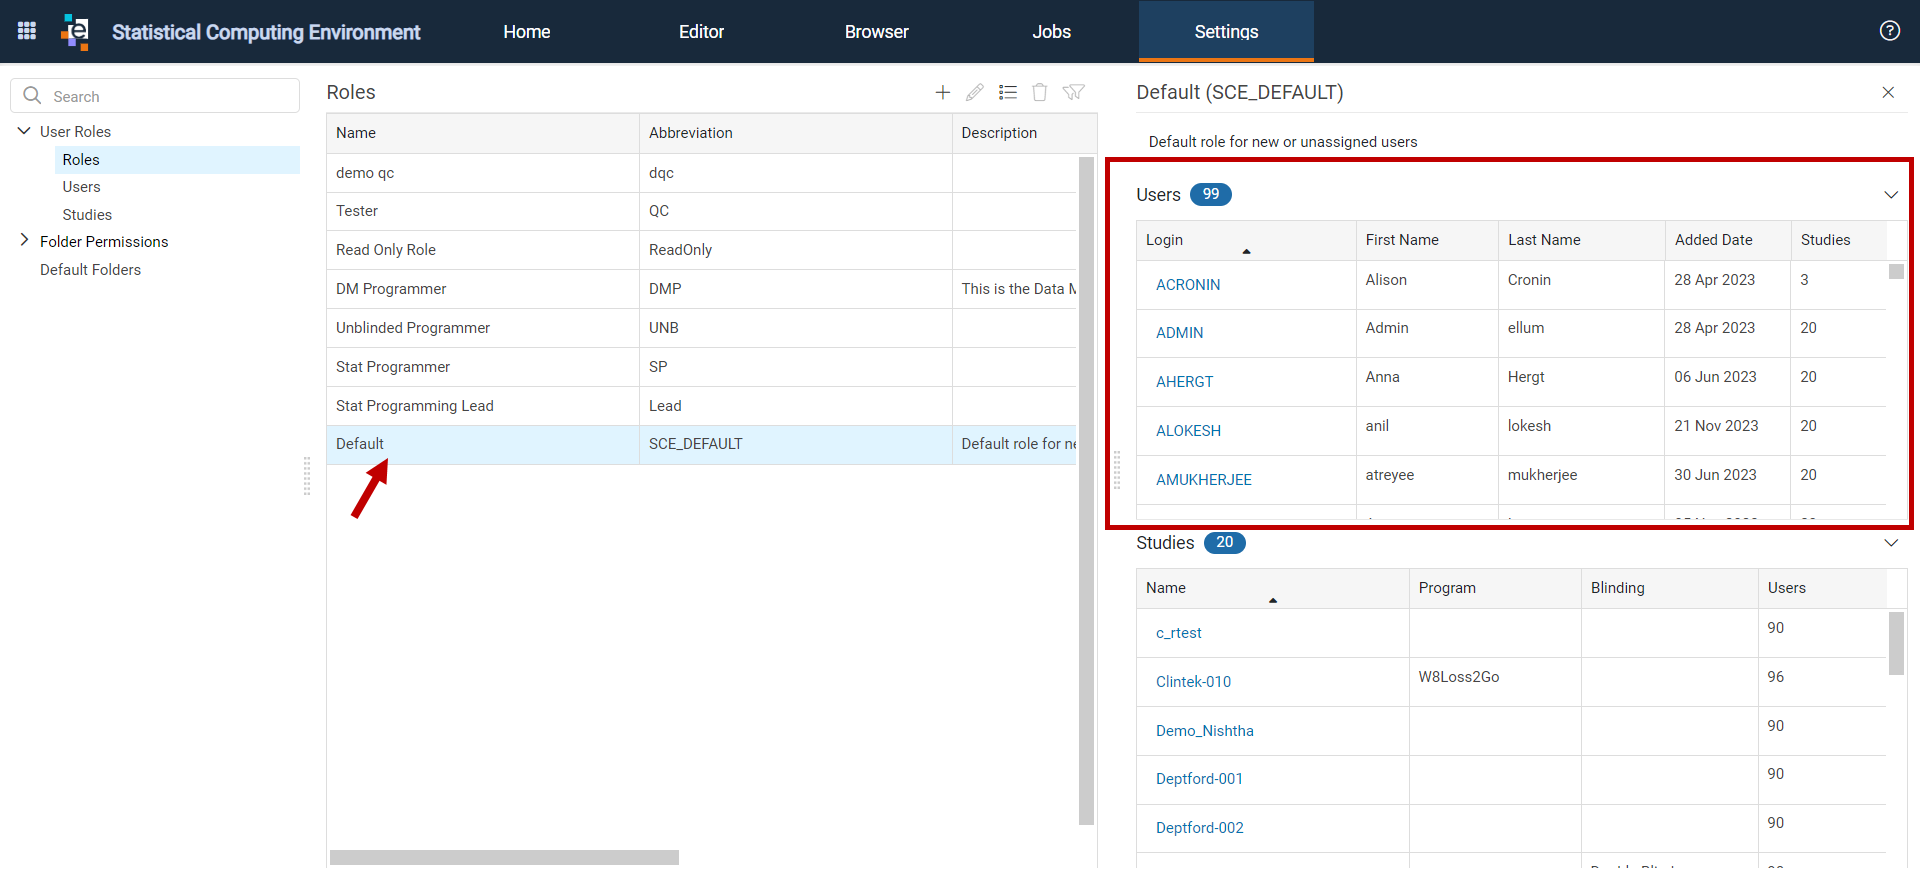This screenshot has width=1920, height=879.
Task: Collapse the User Roles tree node
Action: (24, 131)
